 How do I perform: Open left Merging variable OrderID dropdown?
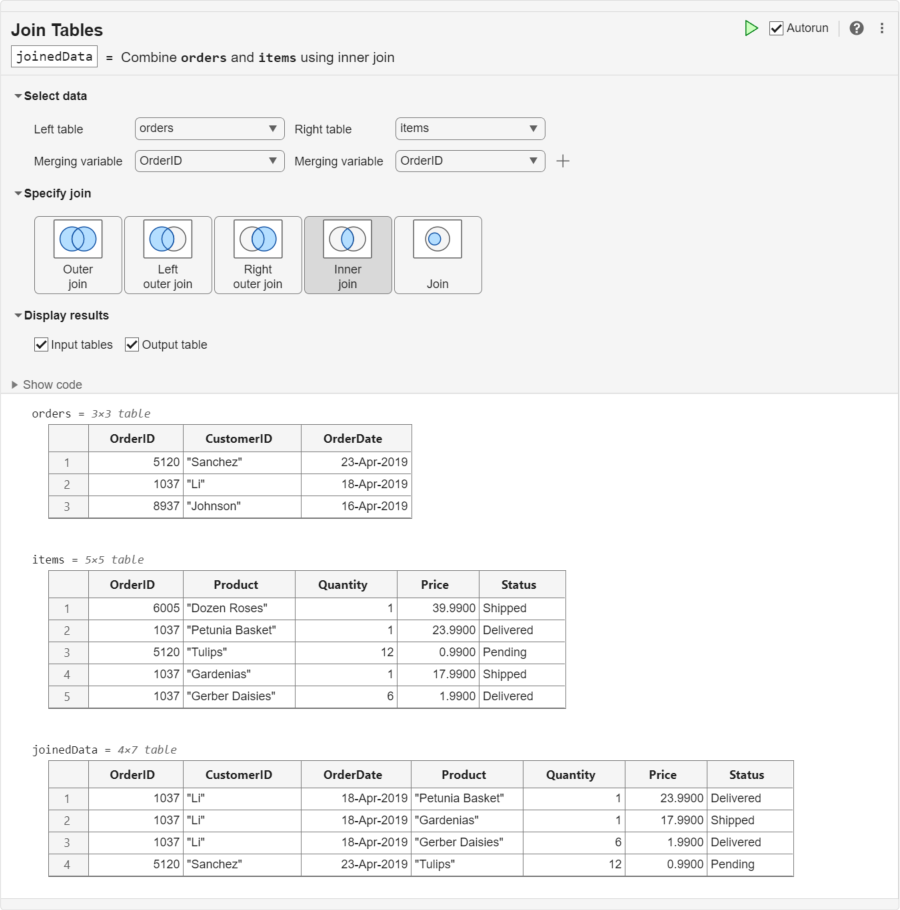[210, 161]
